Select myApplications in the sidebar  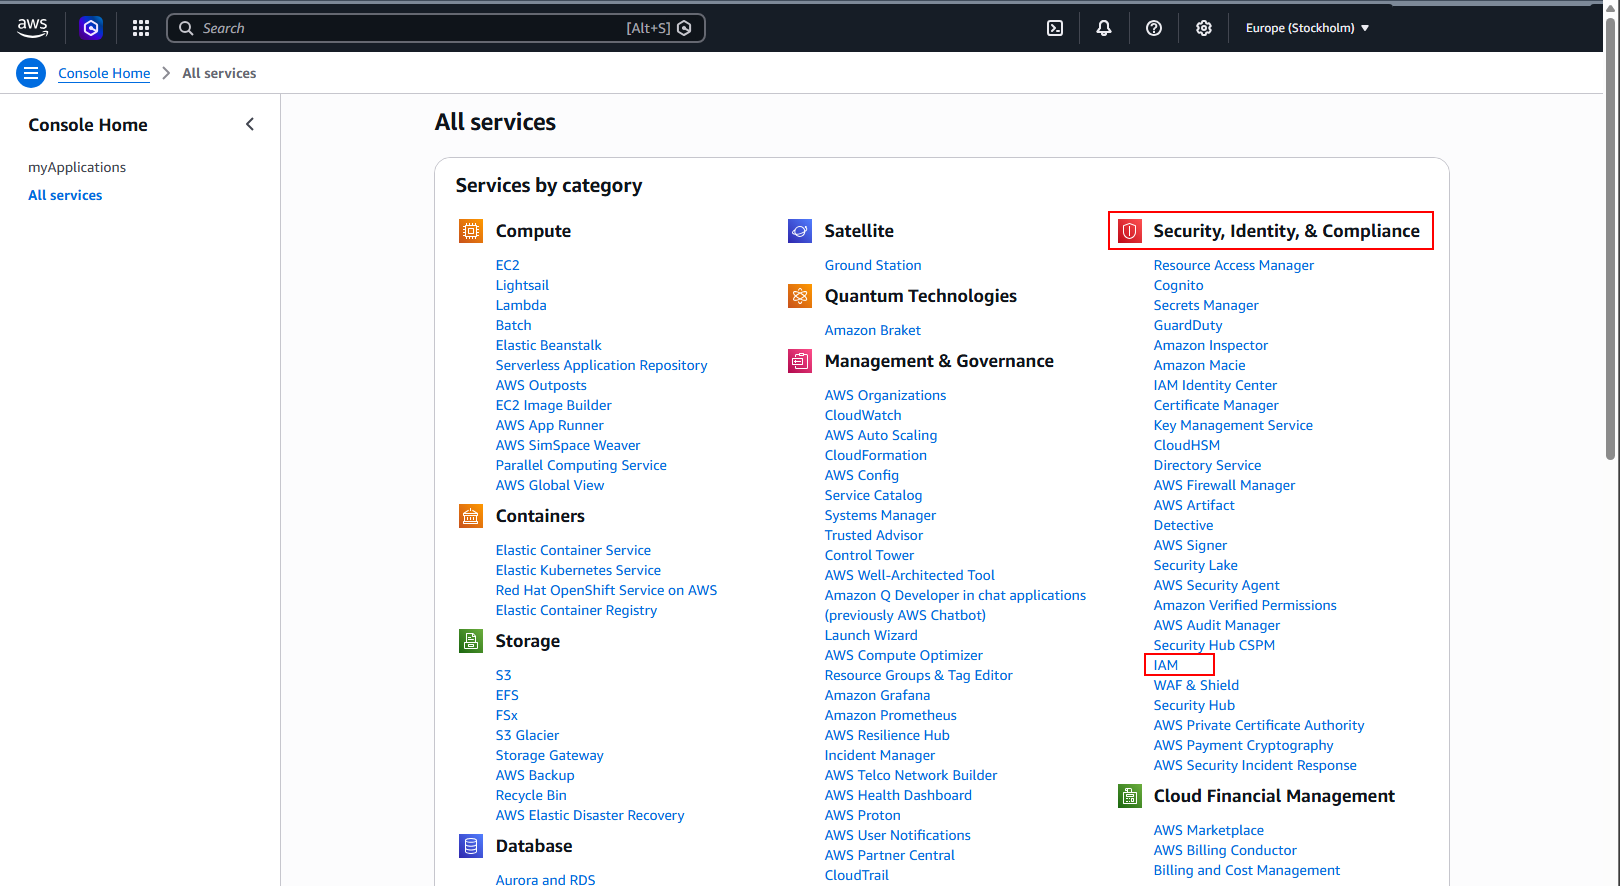coord(77,167)
